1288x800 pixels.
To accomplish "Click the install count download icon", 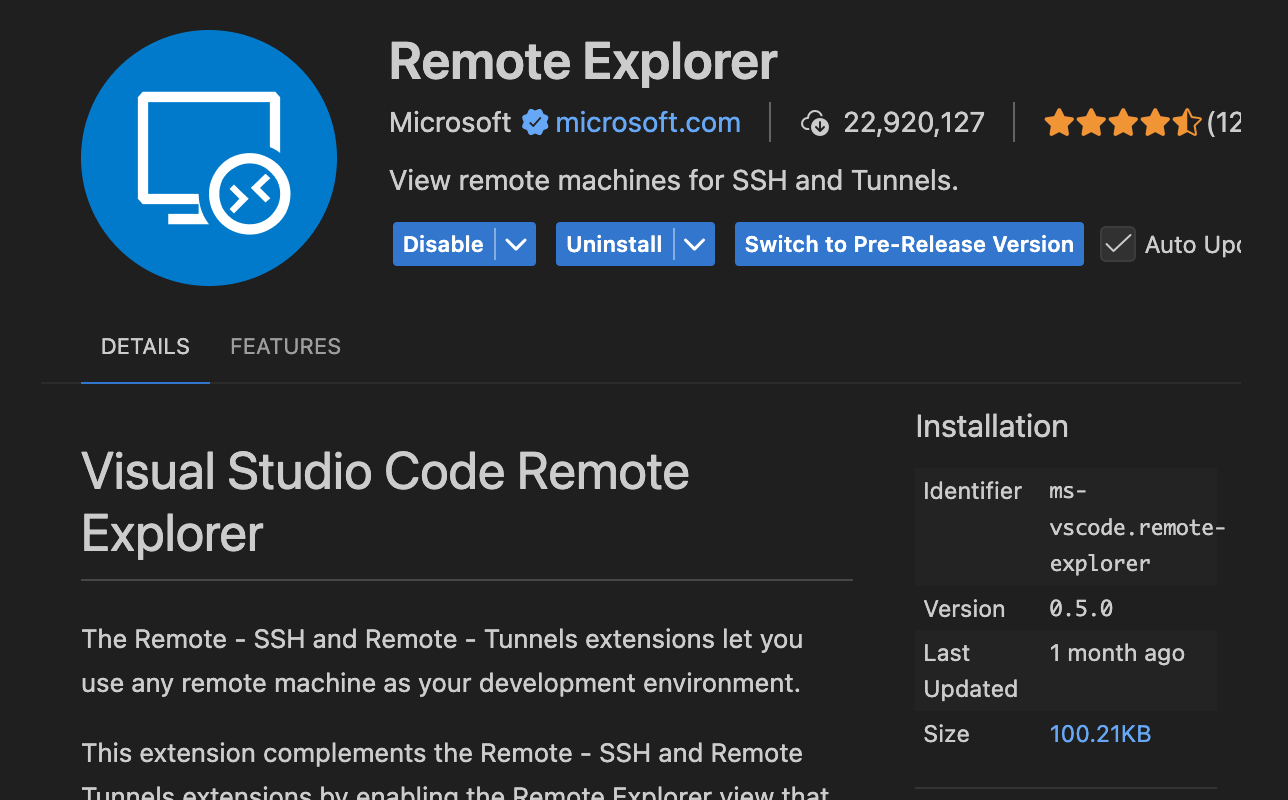I will point(815,123).
